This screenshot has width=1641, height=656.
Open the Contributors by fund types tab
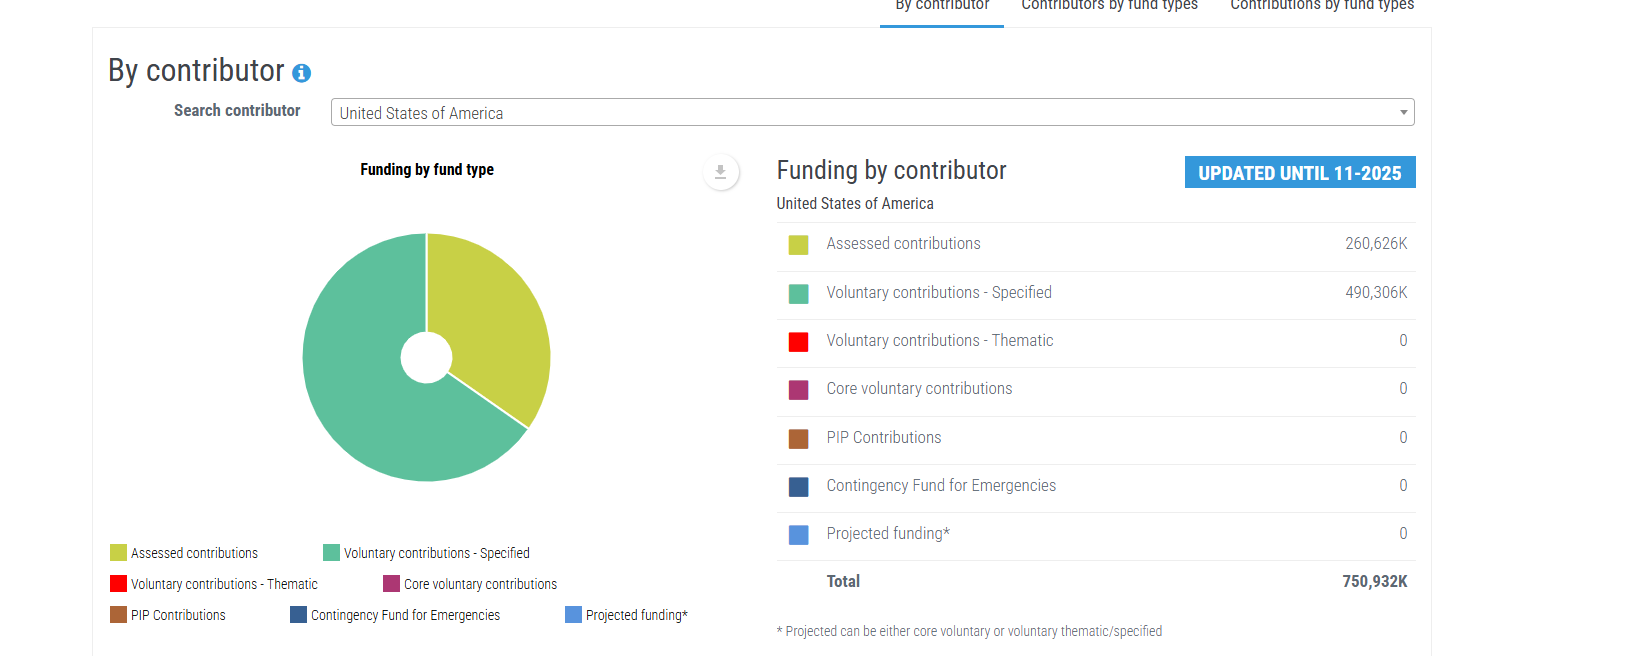(x=1109, y=6)
